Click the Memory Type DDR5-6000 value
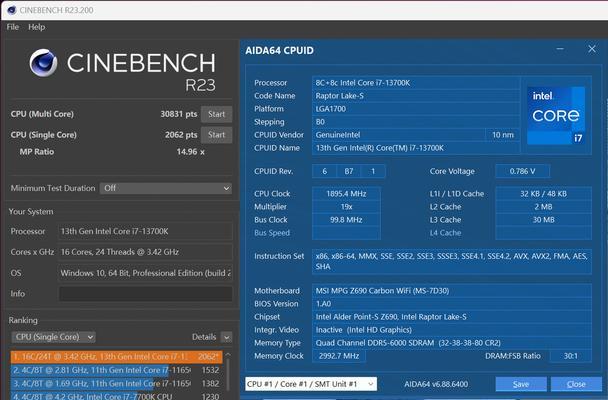This screenshot has width=608, height=400. (452, 343)
